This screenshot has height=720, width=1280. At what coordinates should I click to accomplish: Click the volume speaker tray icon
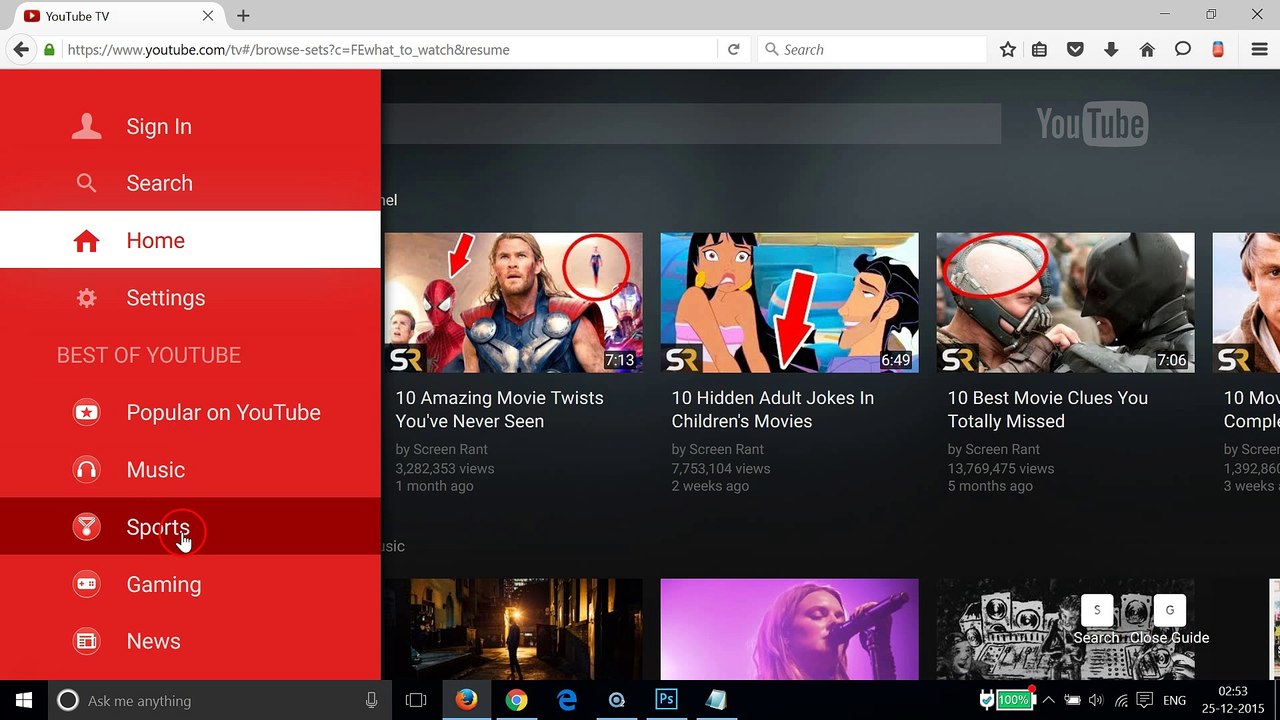point(1096,701)
